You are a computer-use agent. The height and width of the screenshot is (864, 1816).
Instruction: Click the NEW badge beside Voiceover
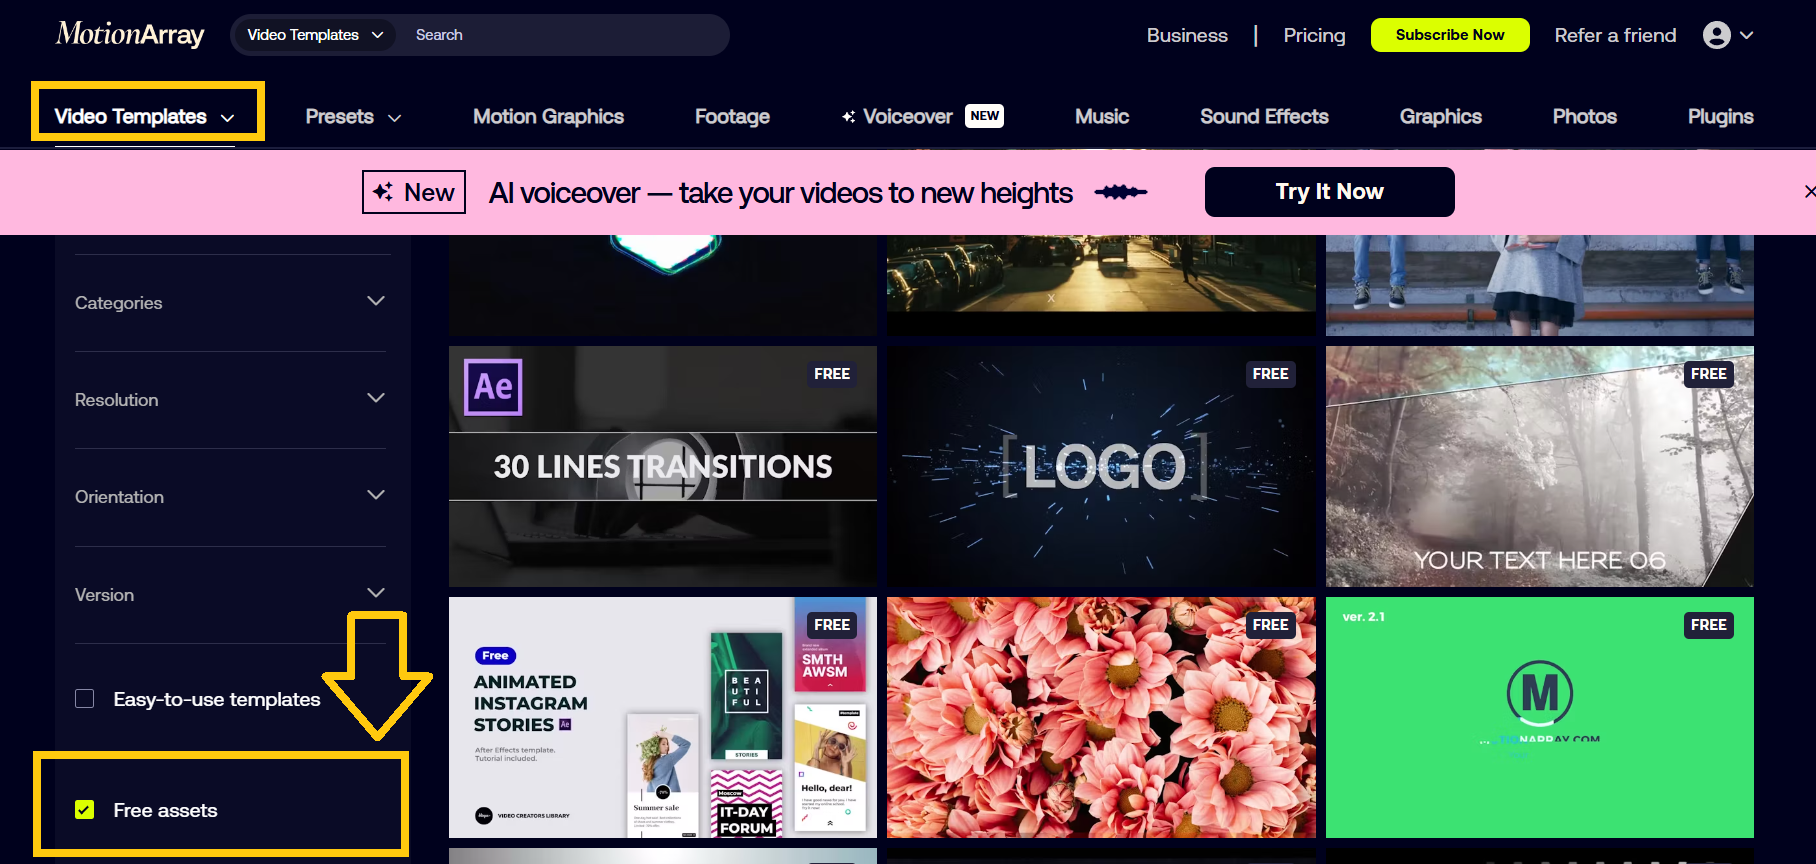tap(985, 116)
